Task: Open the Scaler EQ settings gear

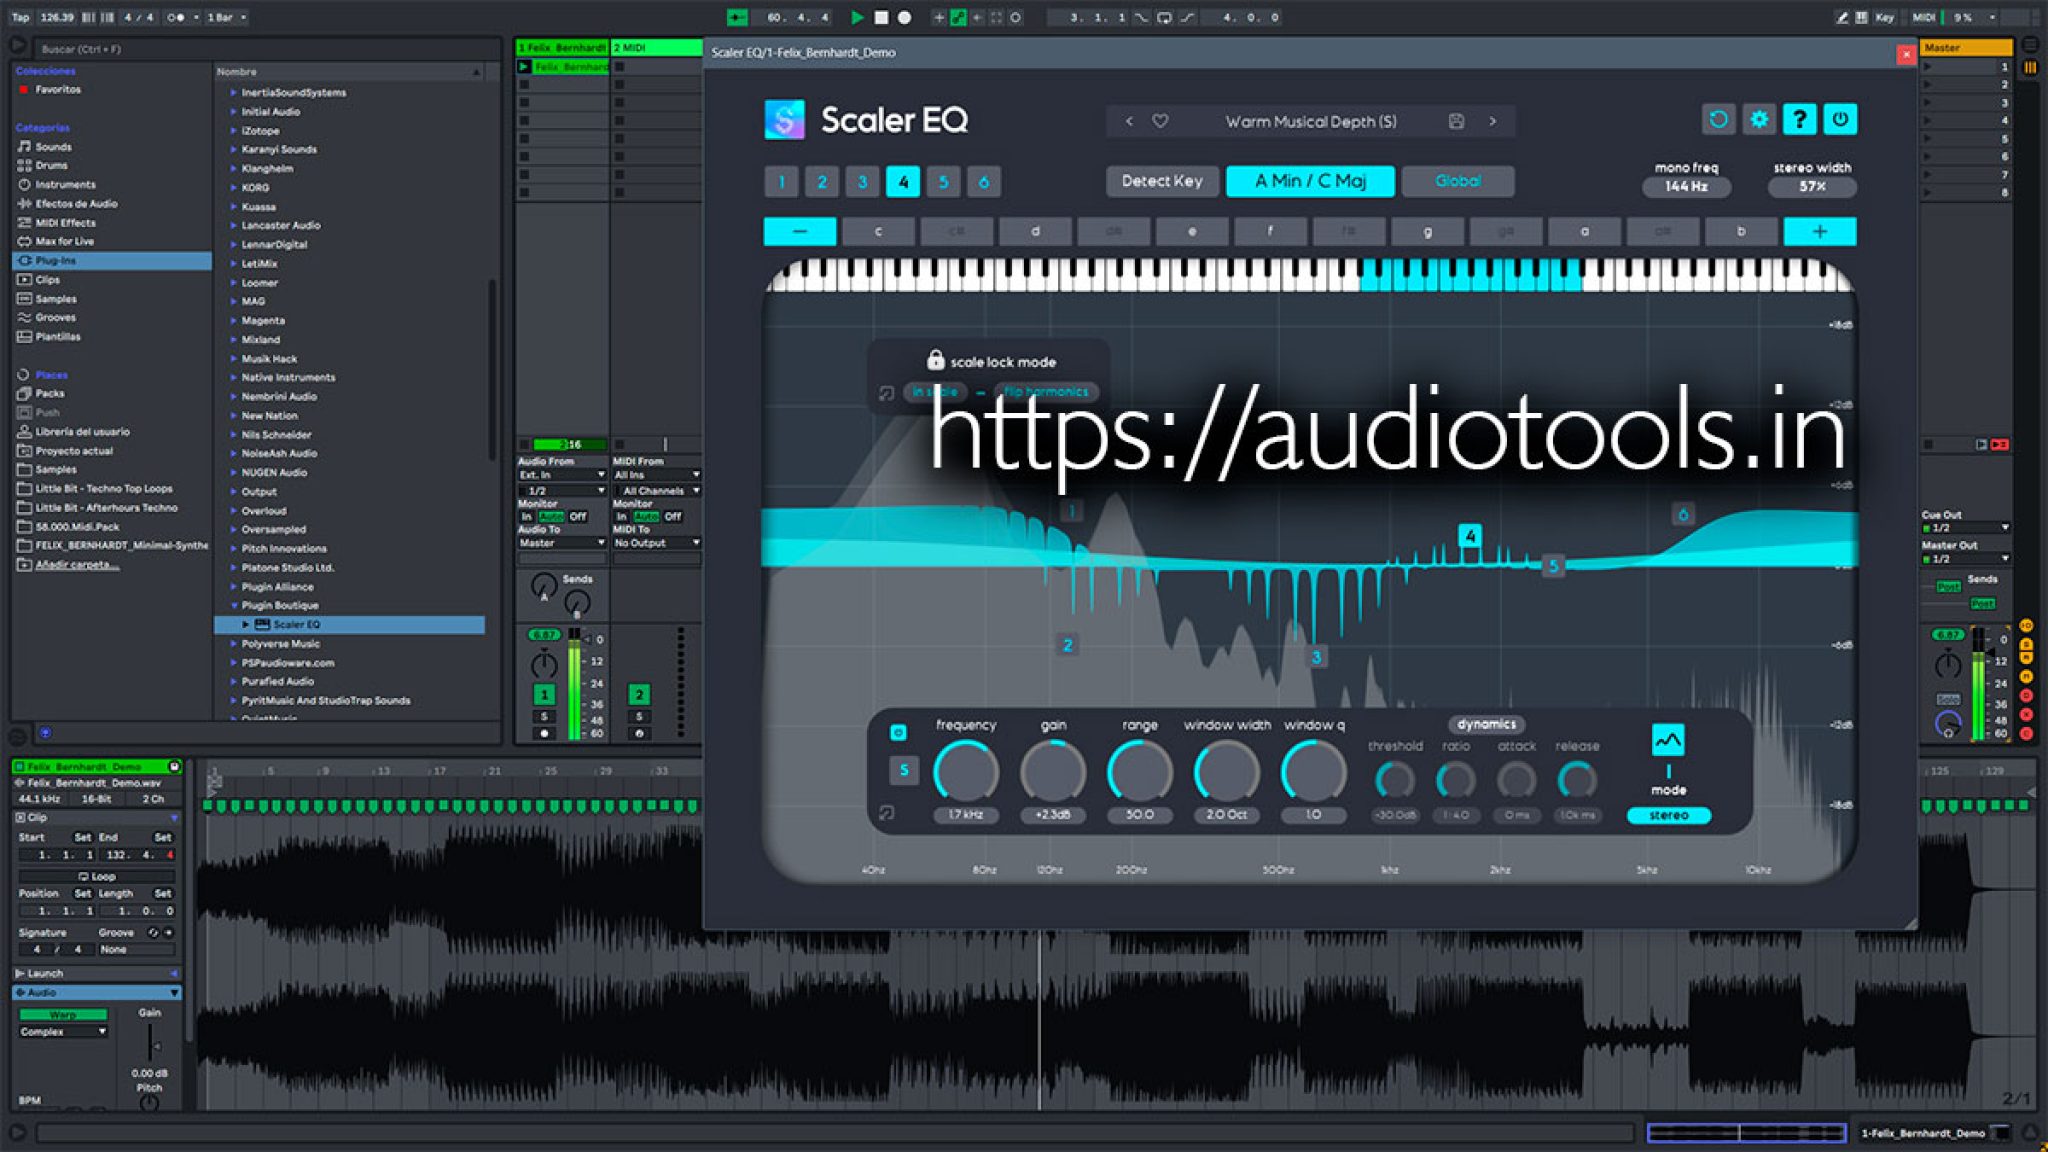Action: [x=1758, y=119]
